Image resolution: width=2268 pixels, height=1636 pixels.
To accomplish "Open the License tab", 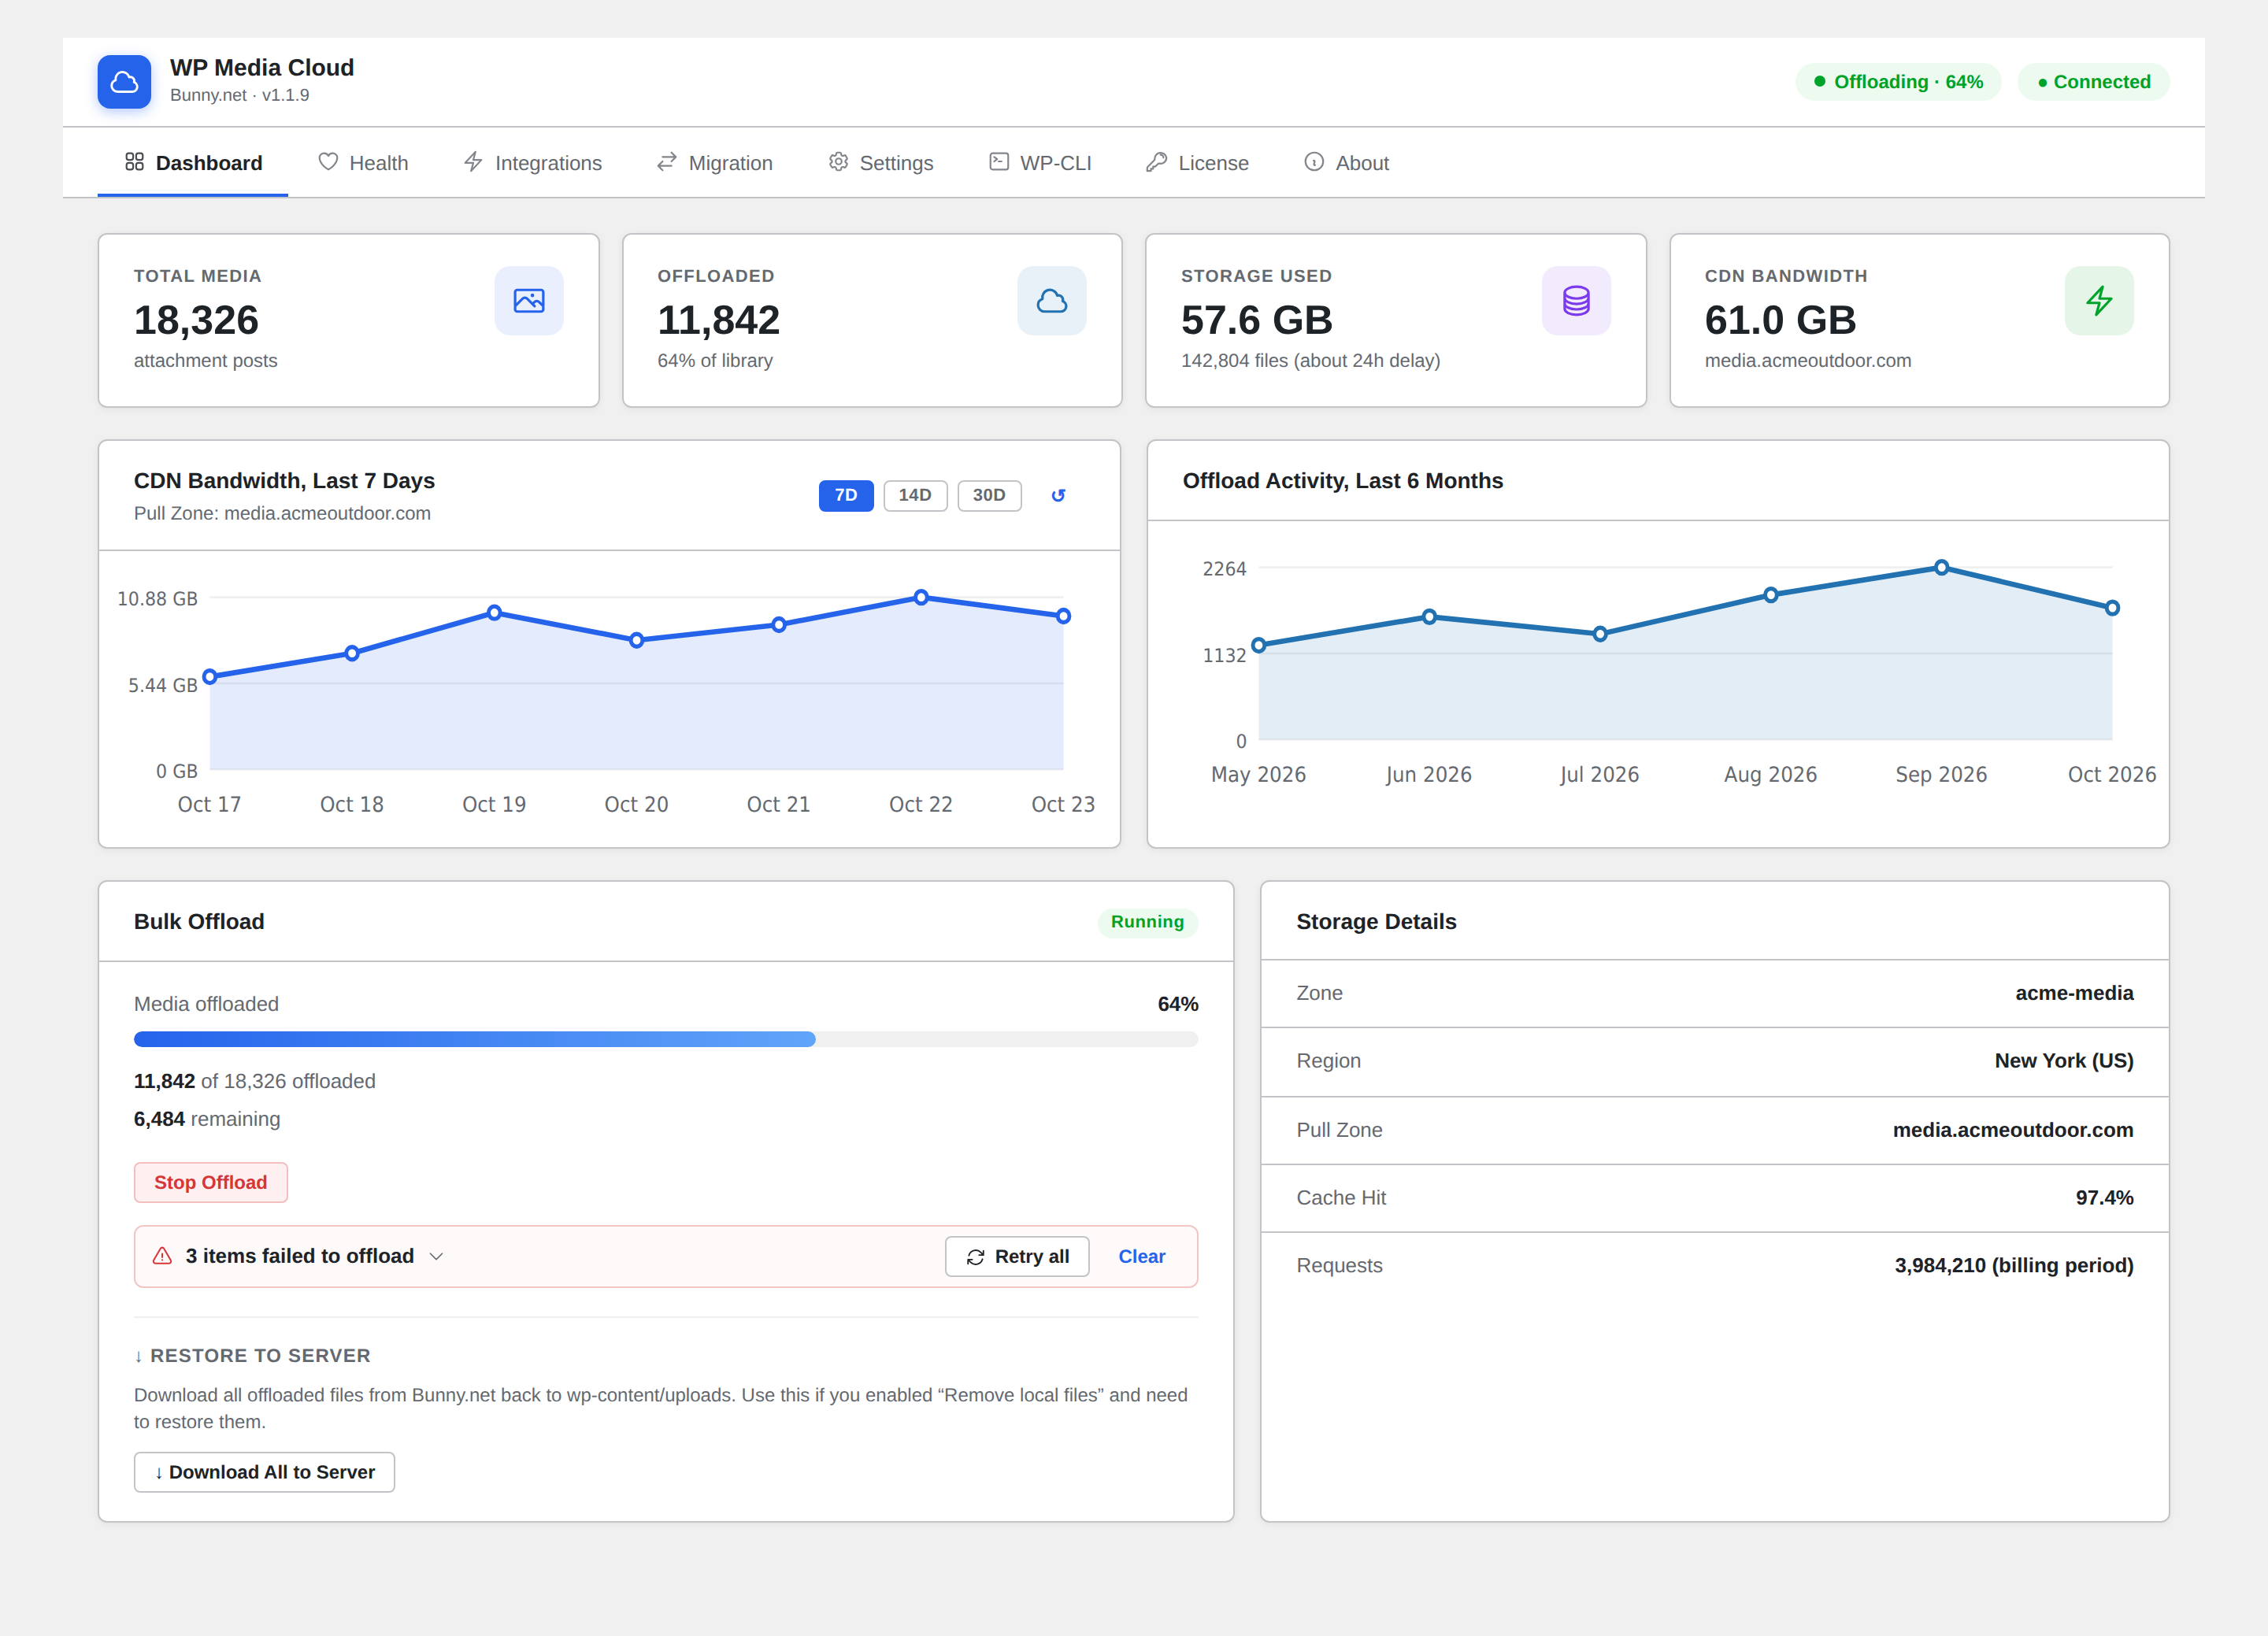I will 1198,163.
